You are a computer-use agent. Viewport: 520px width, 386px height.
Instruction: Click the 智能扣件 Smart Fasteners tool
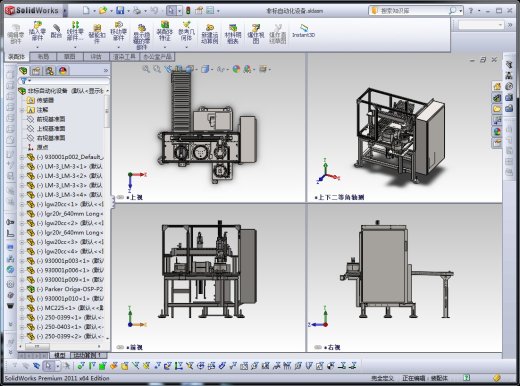[97, 33]
